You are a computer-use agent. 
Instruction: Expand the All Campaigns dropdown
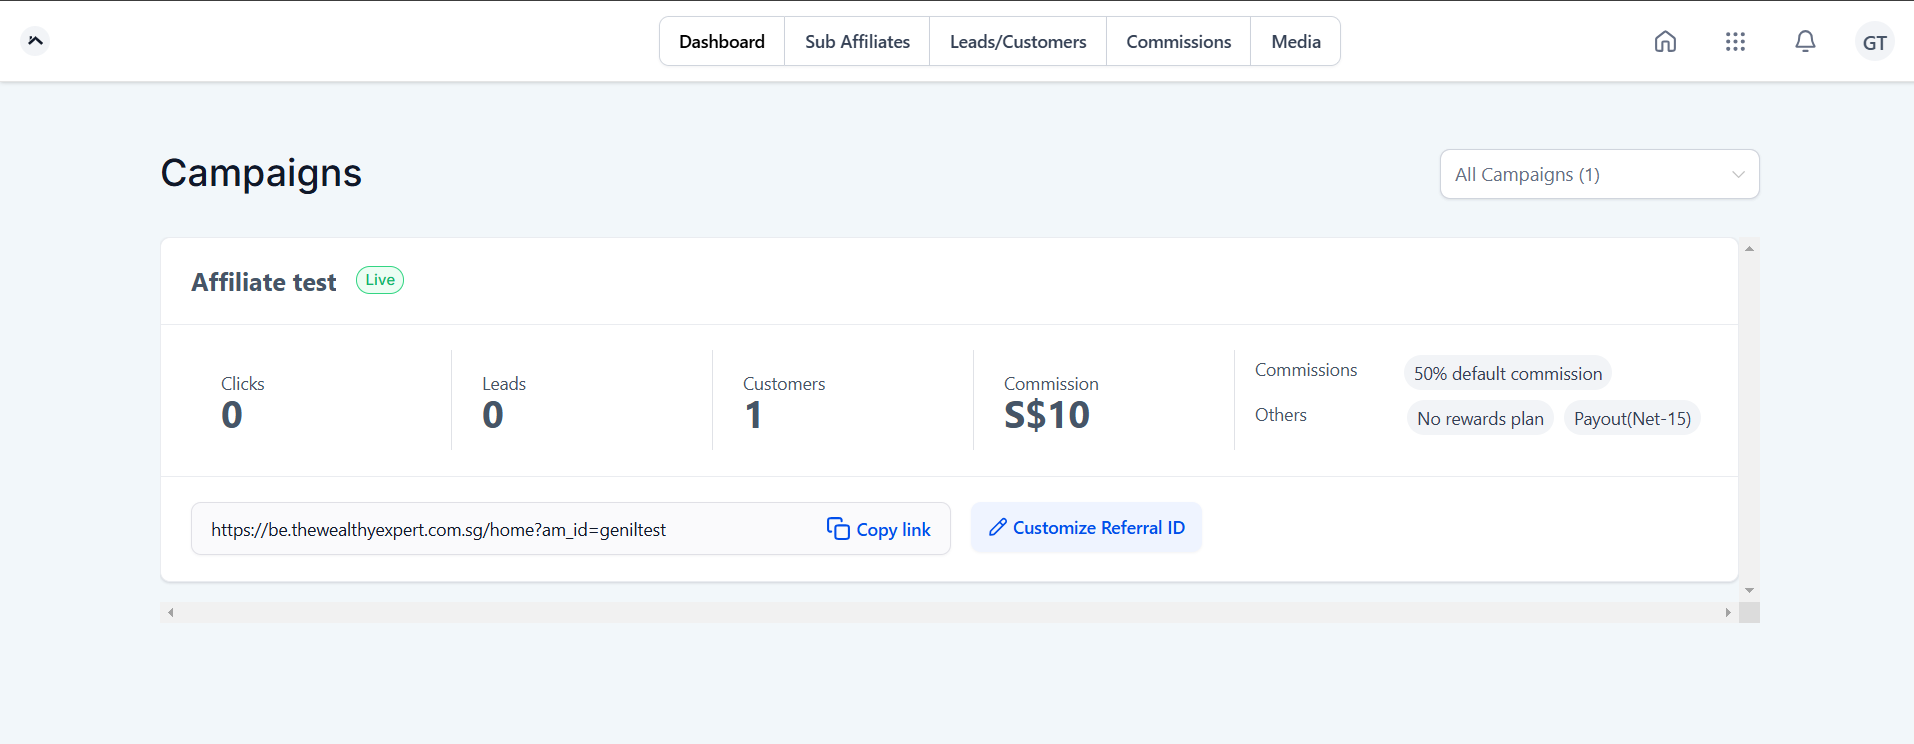(1598, 174)
